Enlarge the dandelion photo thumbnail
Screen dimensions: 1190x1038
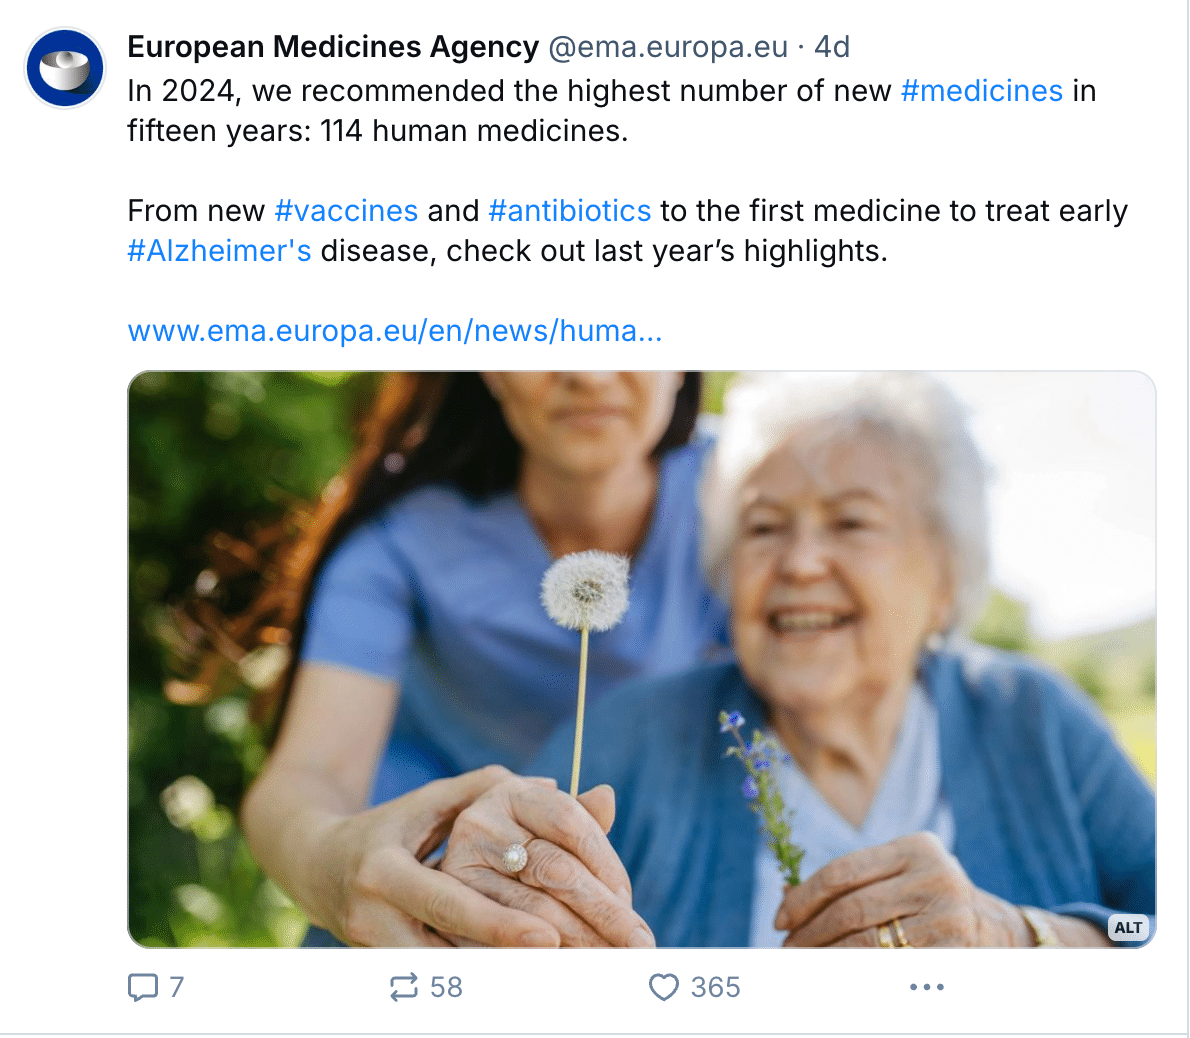pos(641,659)
